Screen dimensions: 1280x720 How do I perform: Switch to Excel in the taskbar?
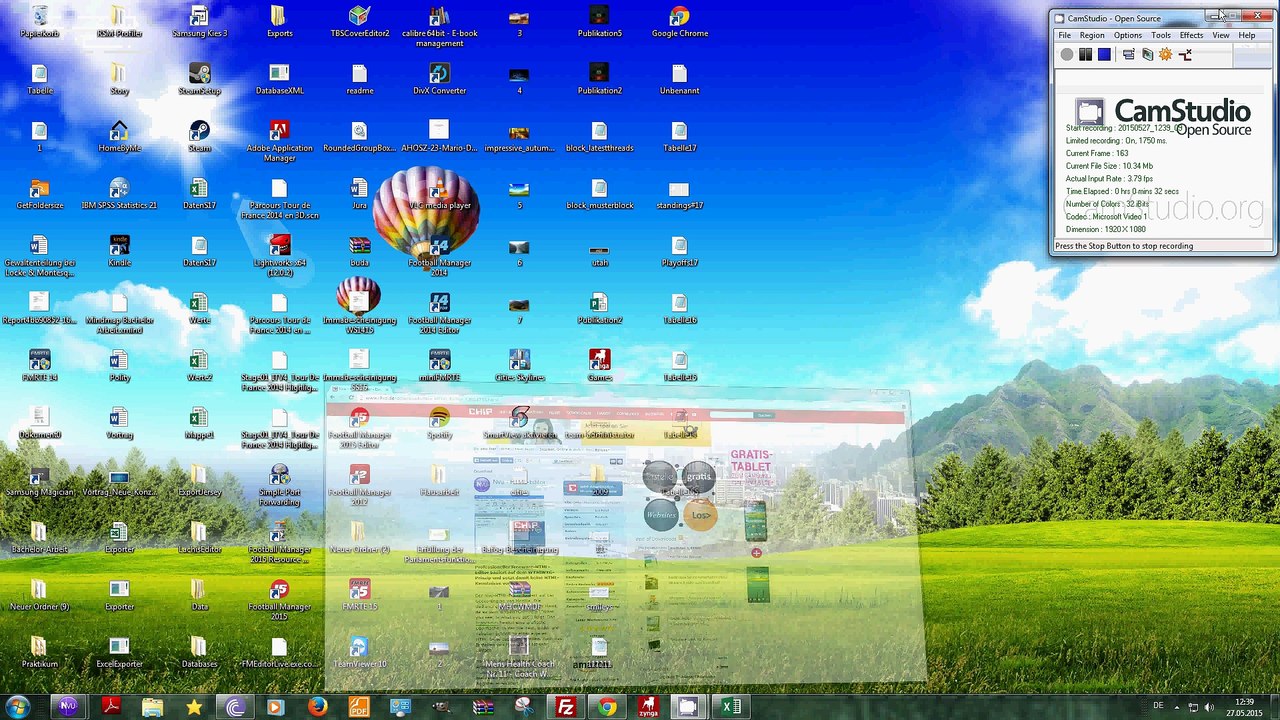731,707
